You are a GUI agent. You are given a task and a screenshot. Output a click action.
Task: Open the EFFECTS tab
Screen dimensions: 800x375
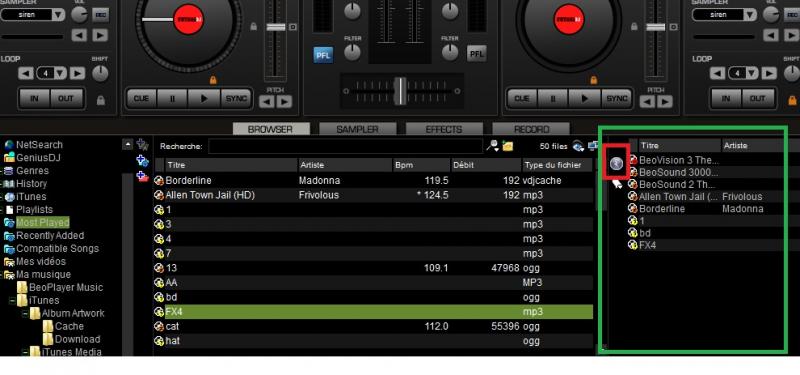point(444,130)
